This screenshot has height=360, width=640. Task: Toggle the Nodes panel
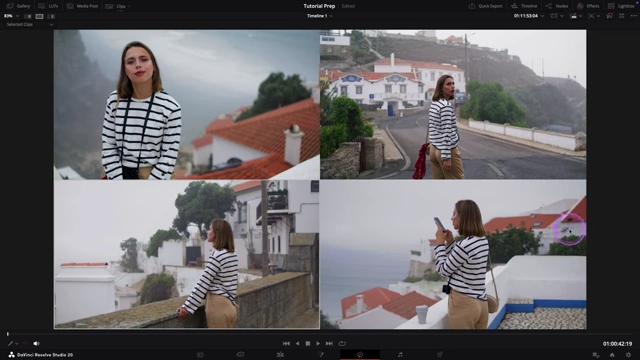pos(557,6)
